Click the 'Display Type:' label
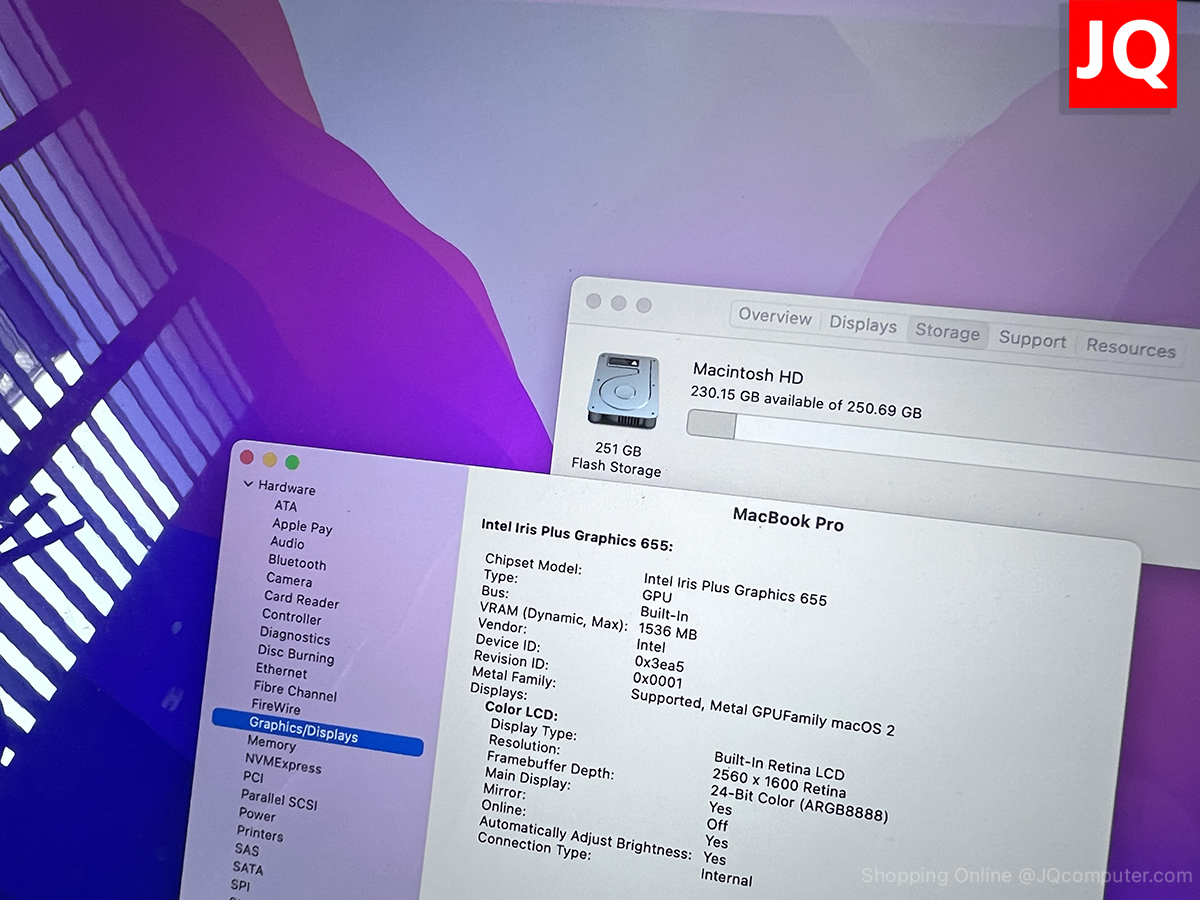The image size is (1200, 900). coord(533,731)
